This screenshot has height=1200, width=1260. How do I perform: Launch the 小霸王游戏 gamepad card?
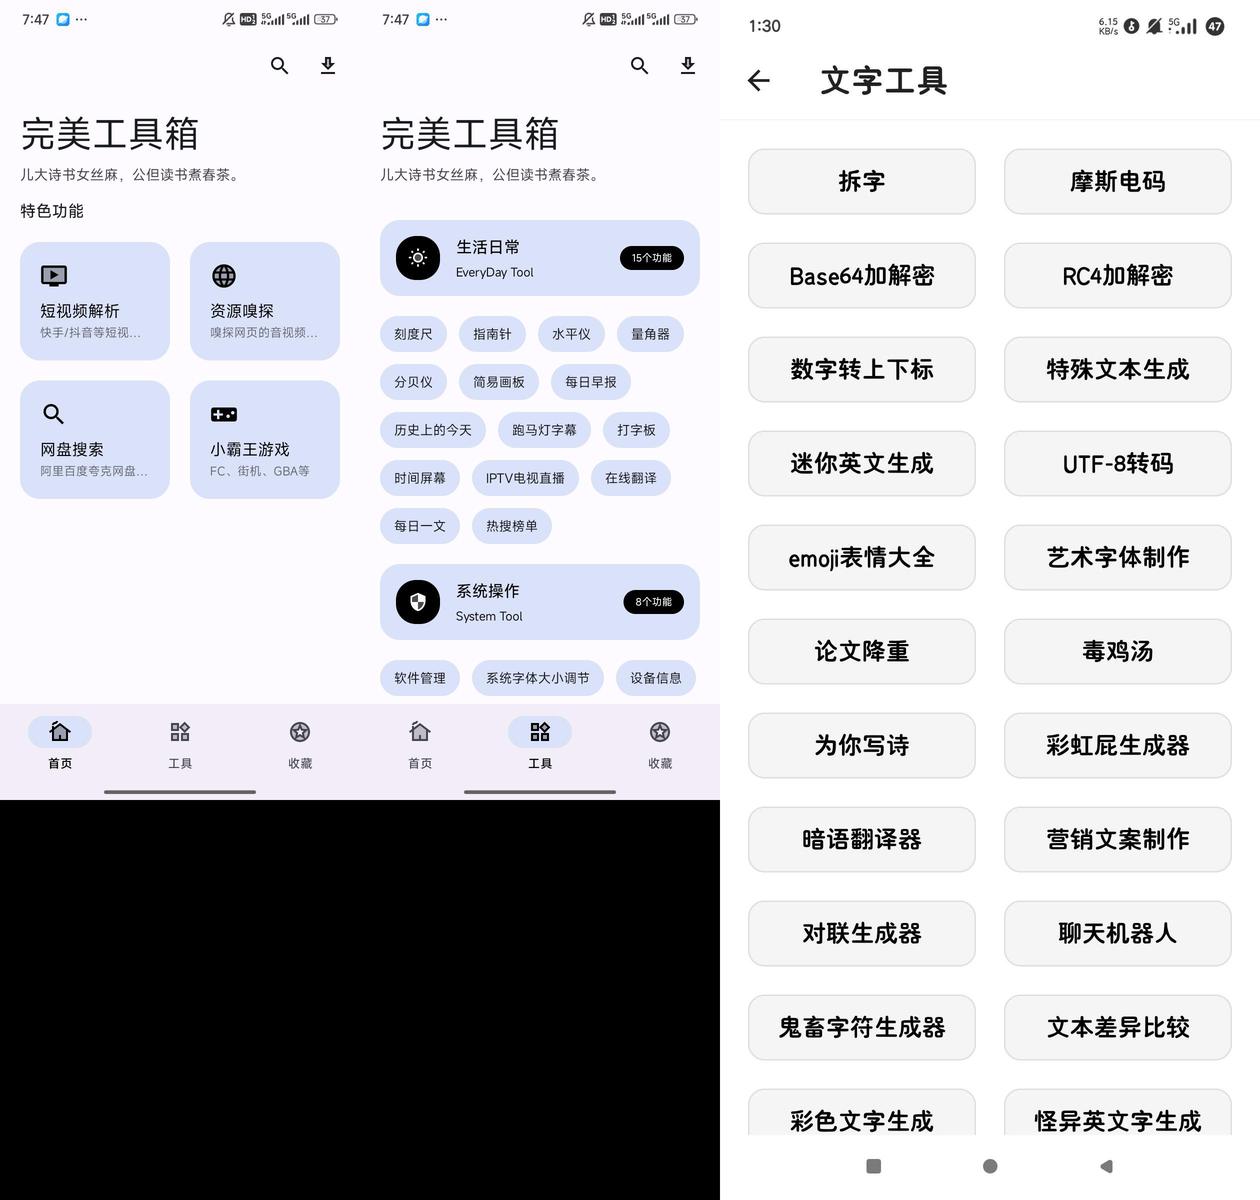click(264, 439)
